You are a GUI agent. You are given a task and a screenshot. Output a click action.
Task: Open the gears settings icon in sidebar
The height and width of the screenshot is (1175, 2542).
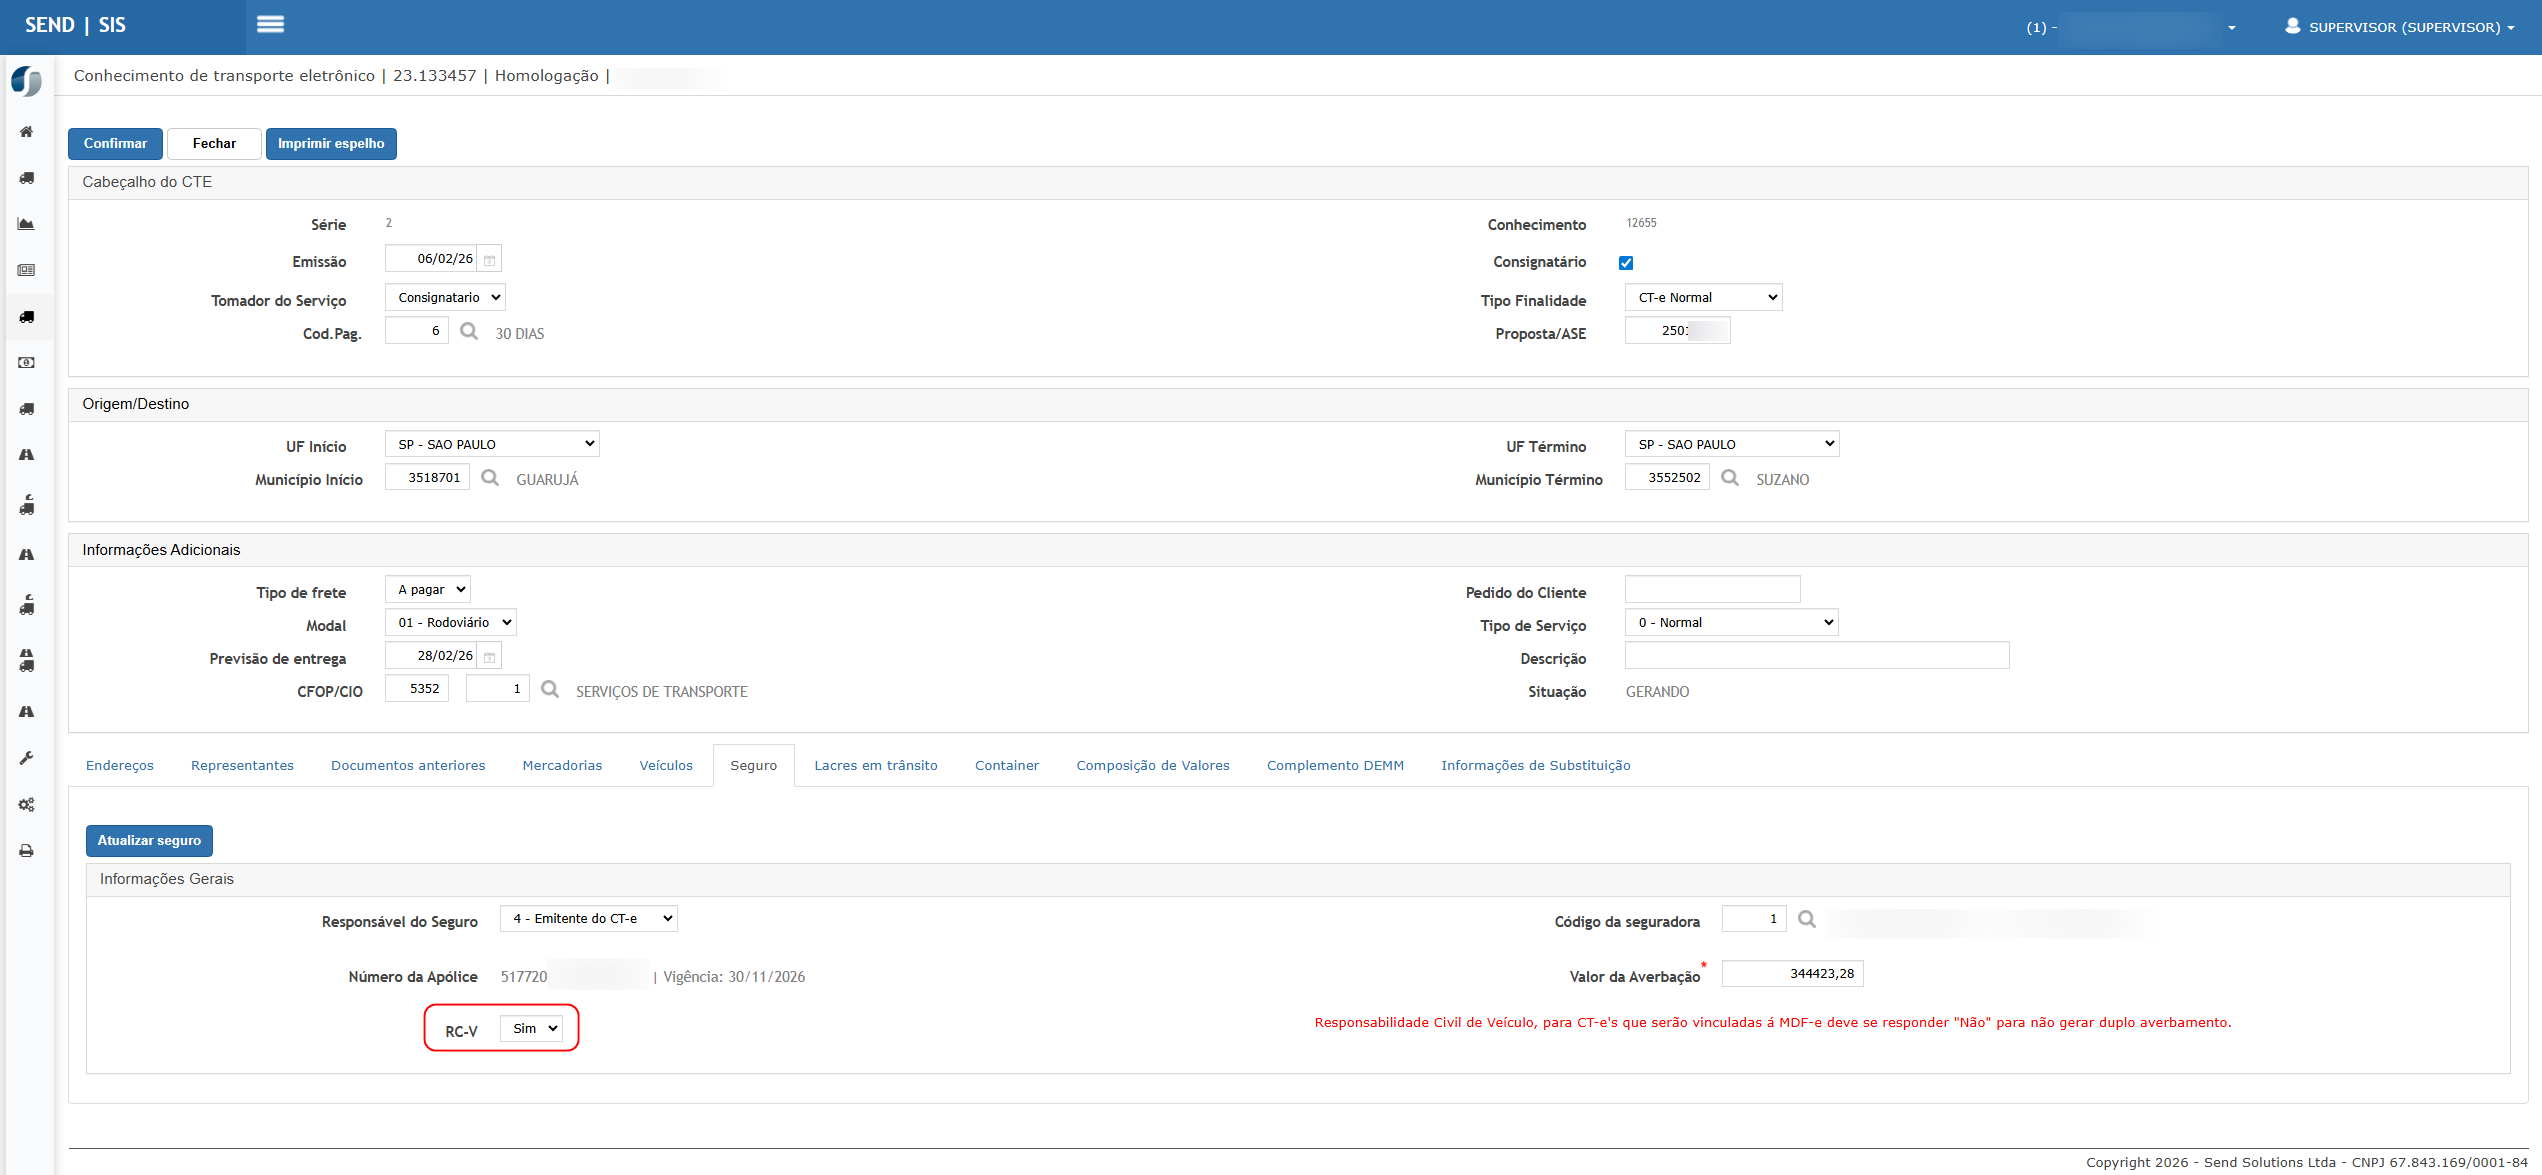point(27,805)
